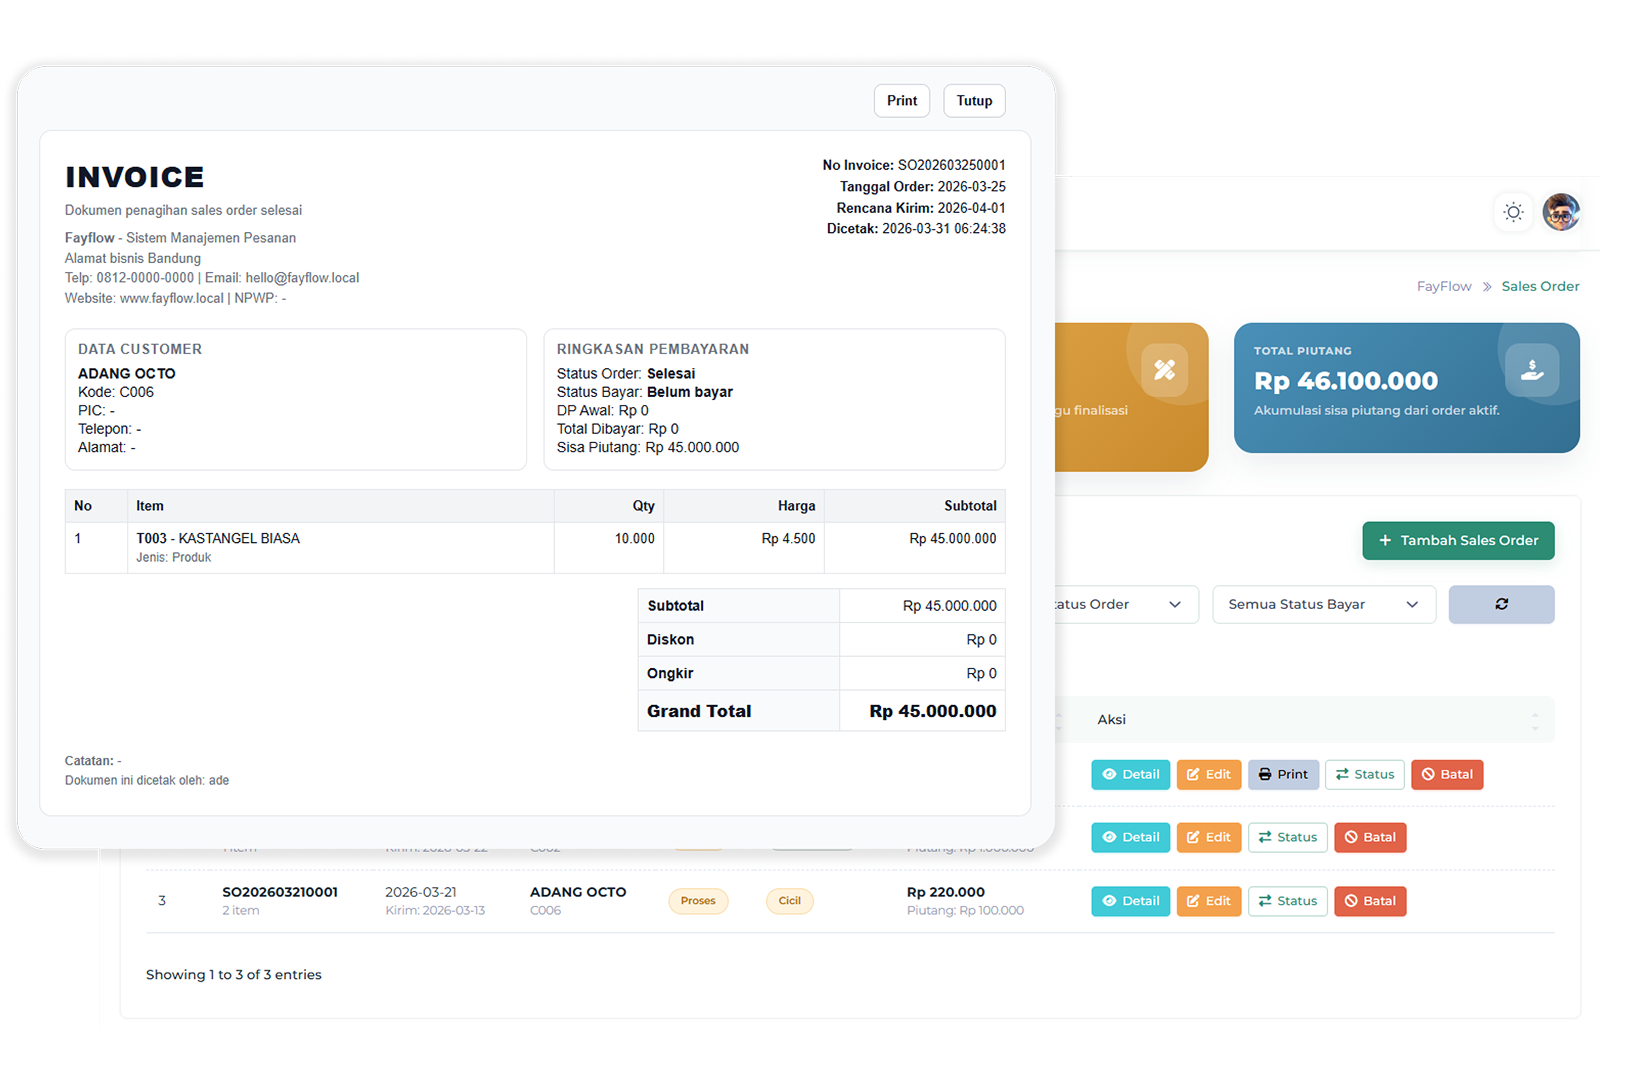1630x1072 pixels.
Task: Go to the FayFlow breadcrumb link
Action: pyautogui.click(x=1444, y=286)
